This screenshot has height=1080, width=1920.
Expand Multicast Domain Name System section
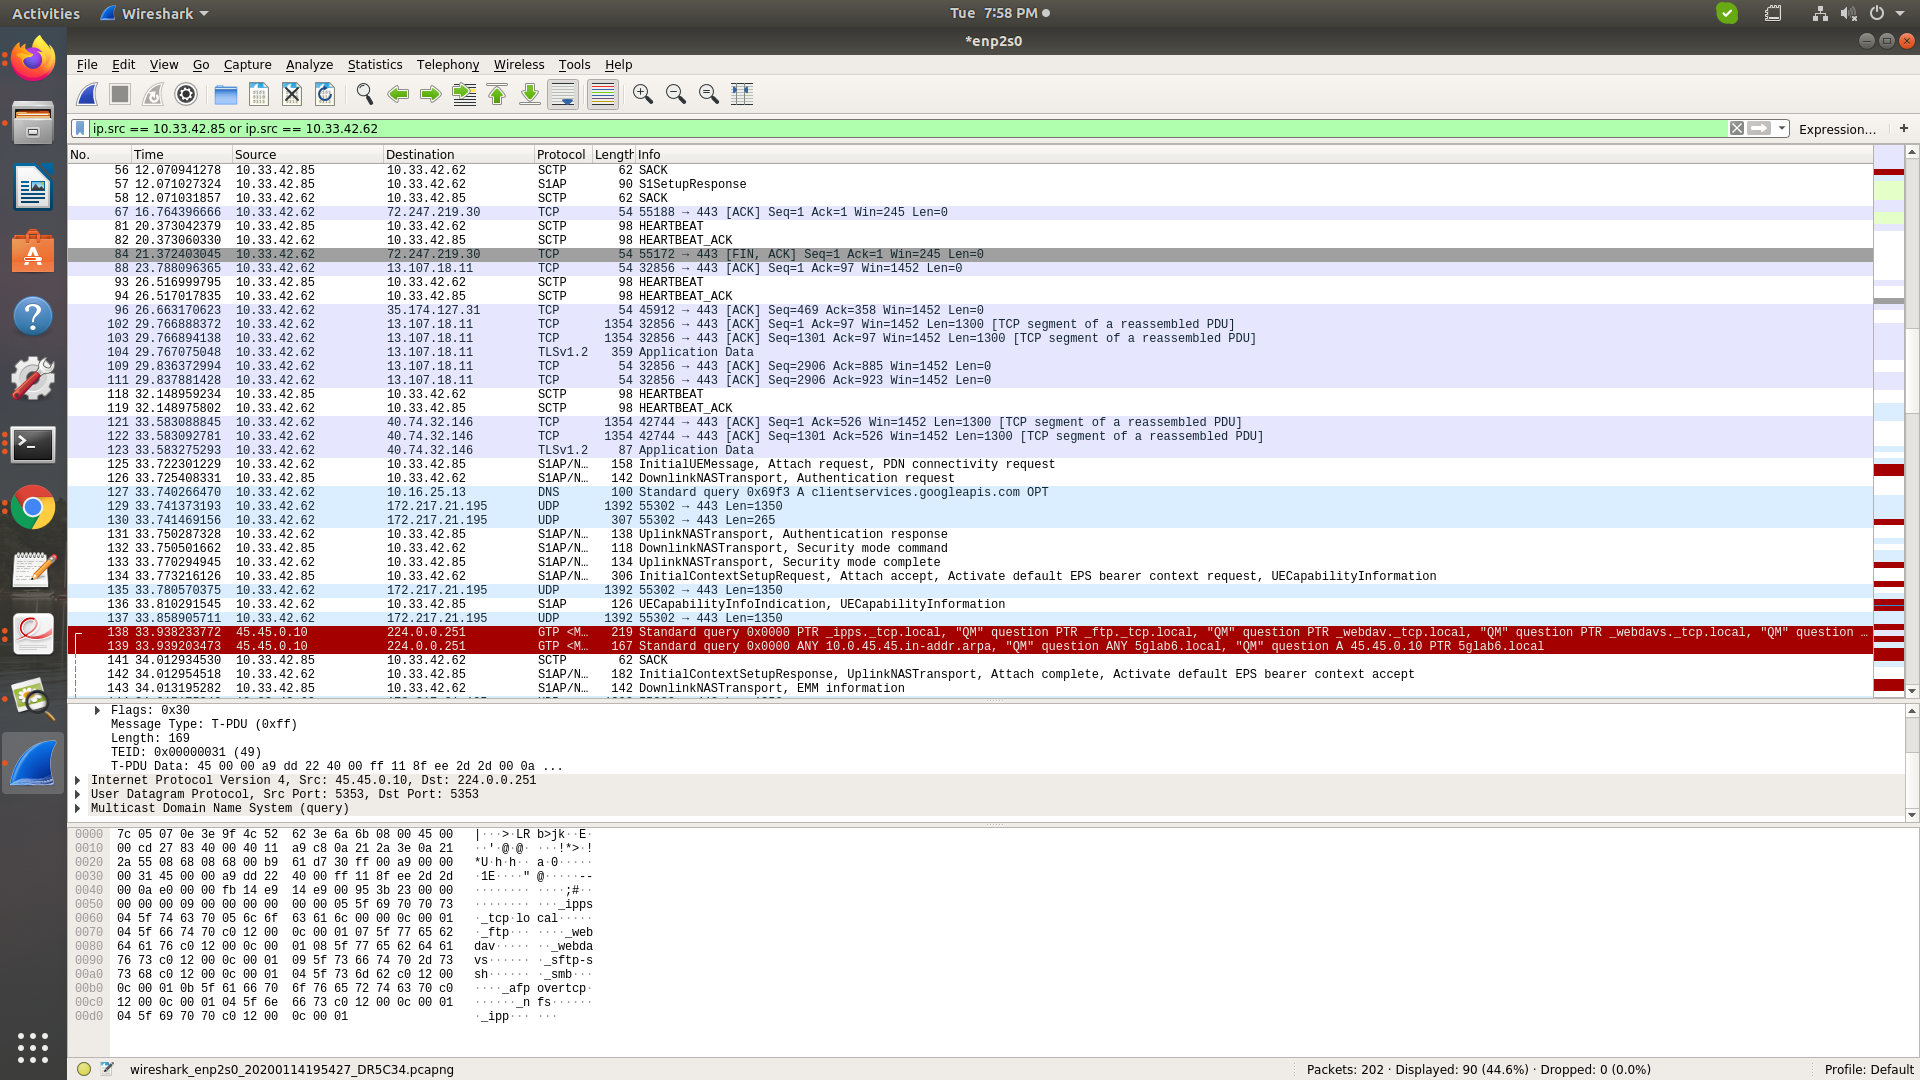pos(77,808)
